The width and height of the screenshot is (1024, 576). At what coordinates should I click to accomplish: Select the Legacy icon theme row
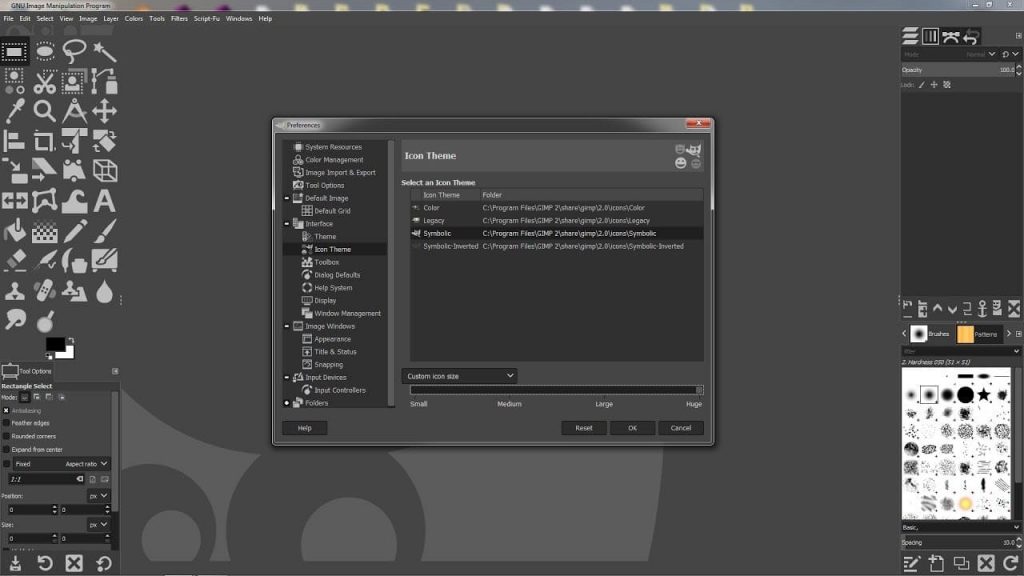pyautogui.click(x=556, y=221)
